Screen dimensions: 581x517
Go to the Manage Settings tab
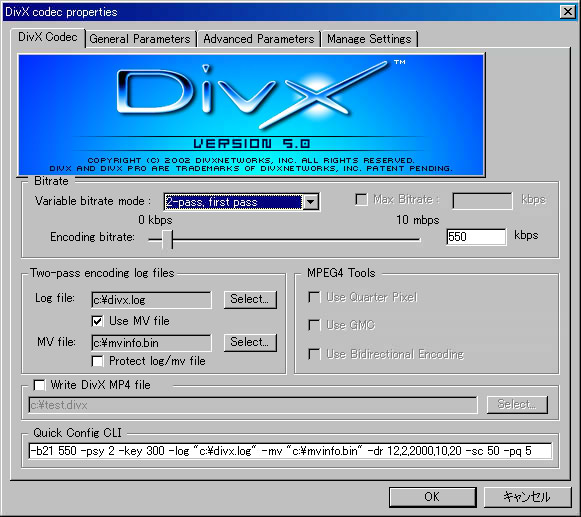tap(369, 39)
